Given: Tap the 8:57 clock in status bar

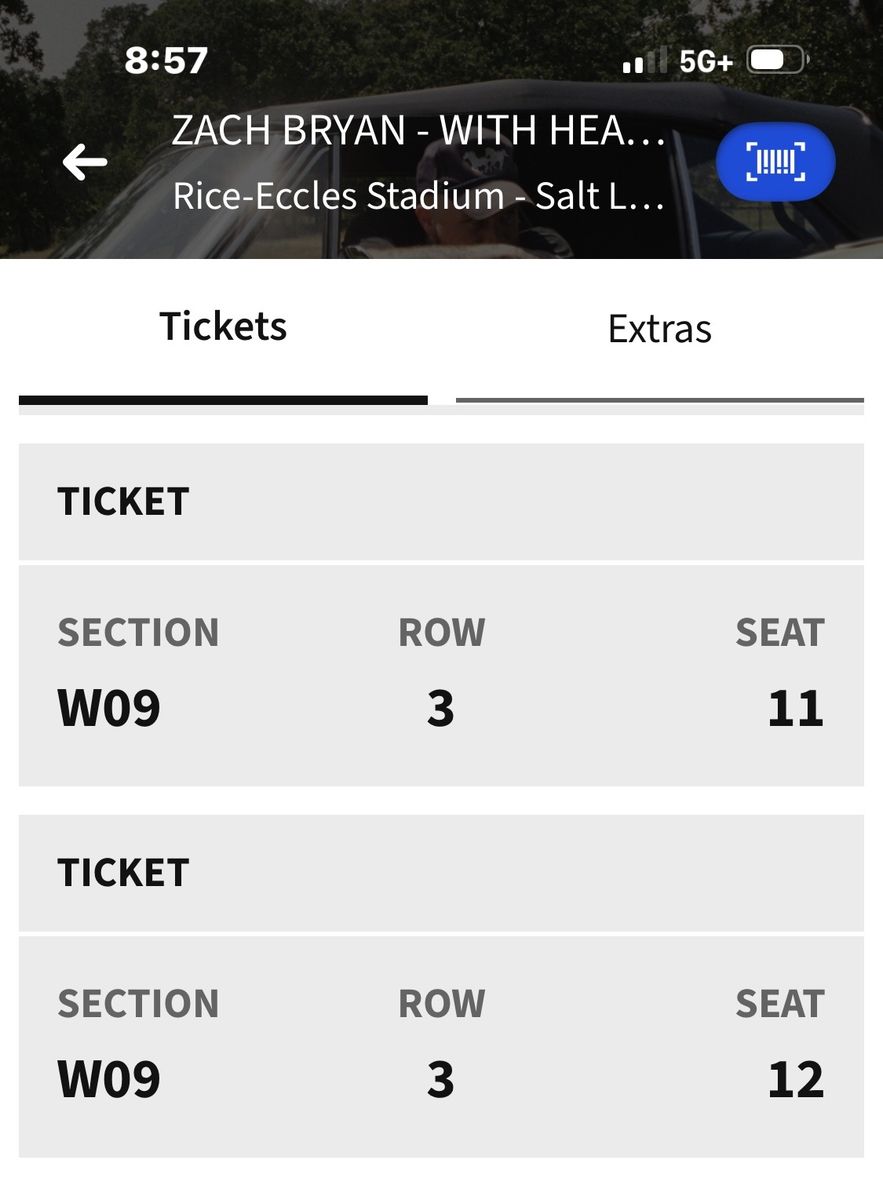Looking at the screenshot, I should tap(166, 61).
